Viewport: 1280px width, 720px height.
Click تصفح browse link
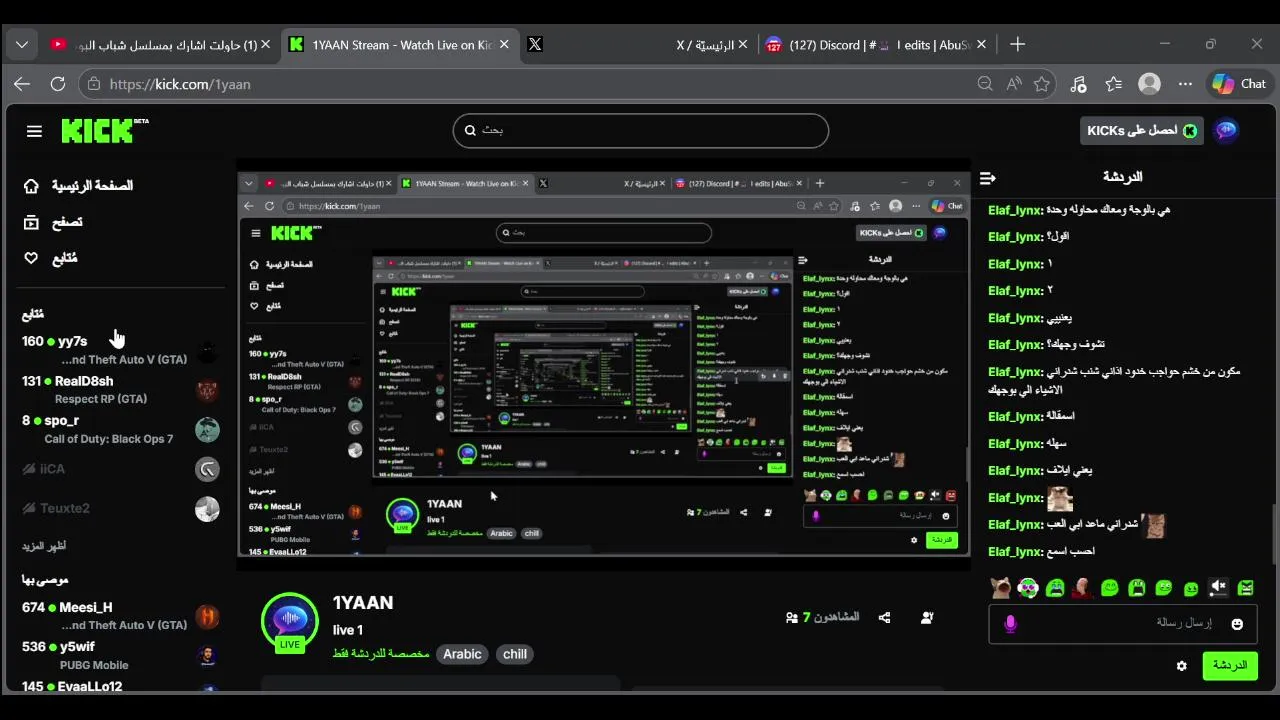(67, 222)
